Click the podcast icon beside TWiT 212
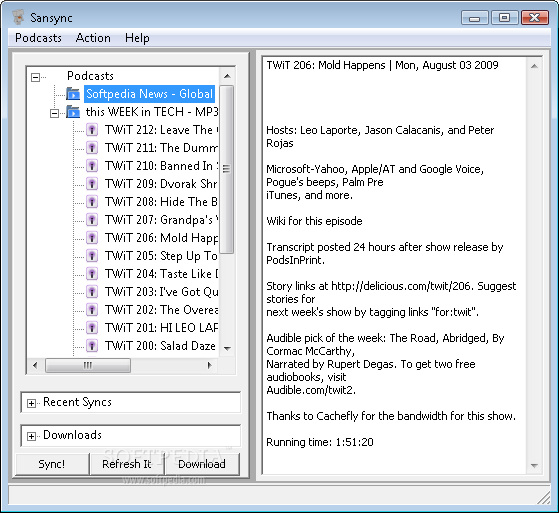559x513 pixels. click(x=92, y=130)
